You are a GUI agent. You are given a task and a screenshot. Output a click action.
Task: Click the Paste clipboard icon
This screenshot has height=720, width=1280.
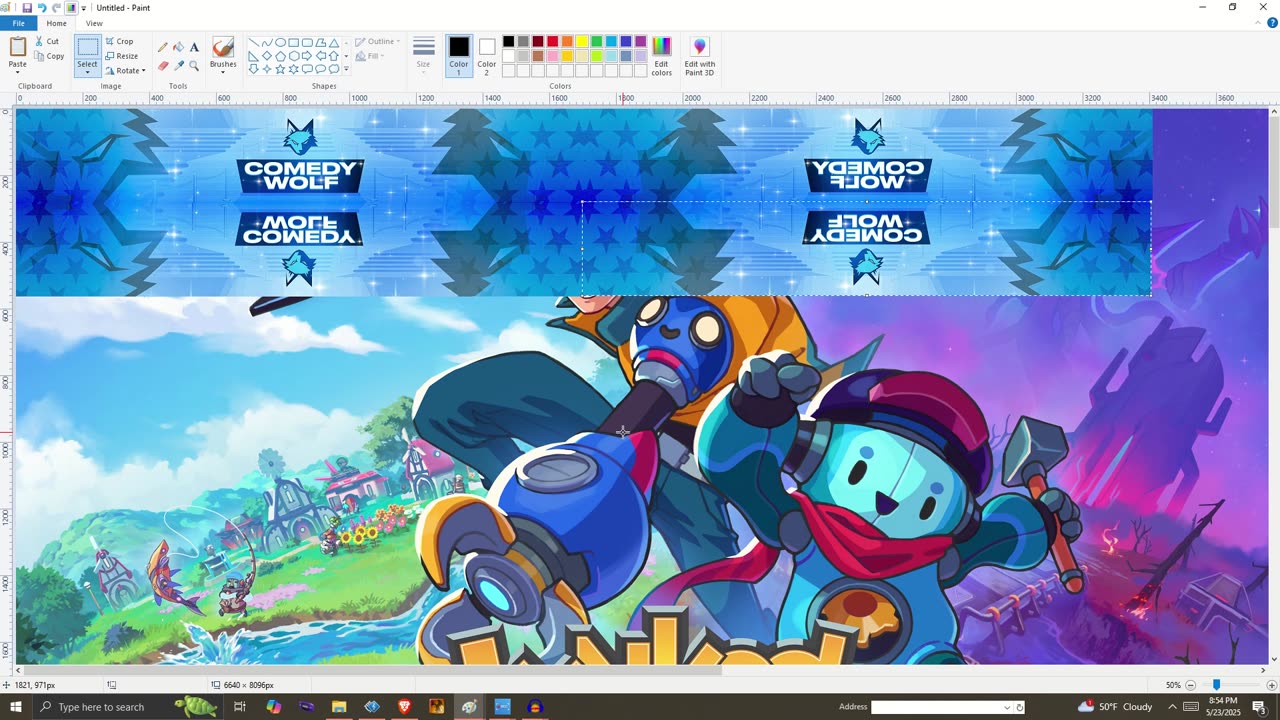pos(18,47)
